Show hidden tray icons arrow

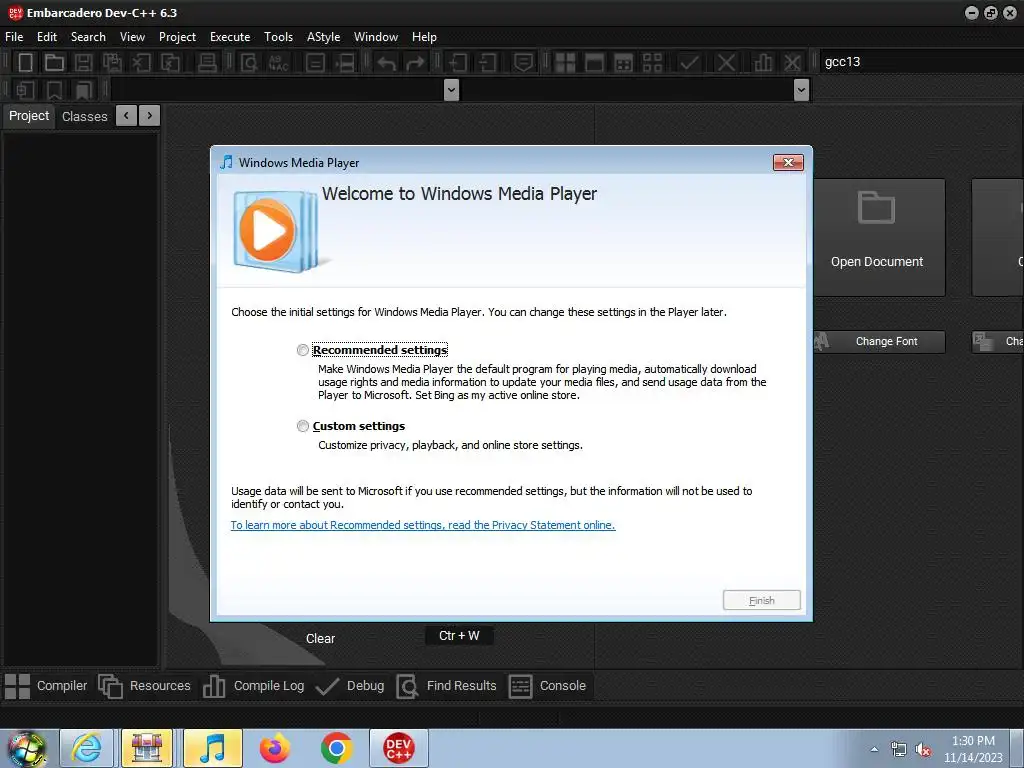874,749
